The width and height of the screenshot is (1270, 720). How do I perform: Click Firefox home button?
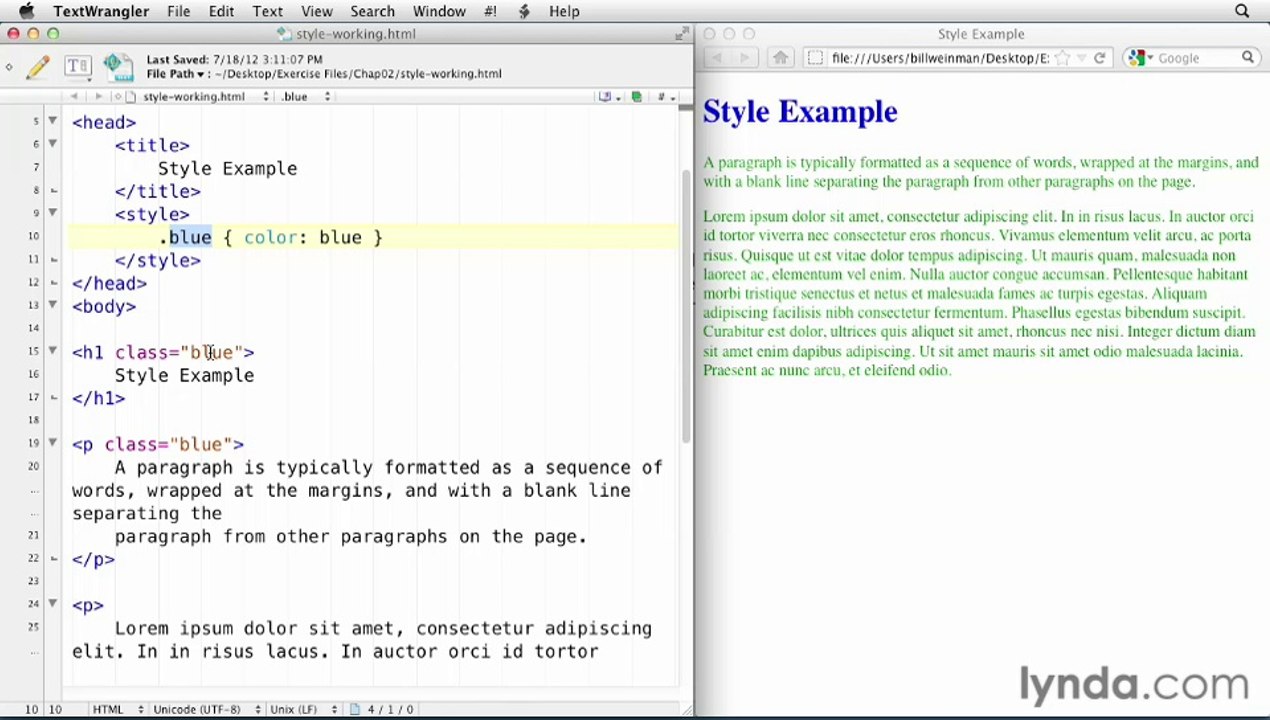pyautogui.click(x=780, y=58)
